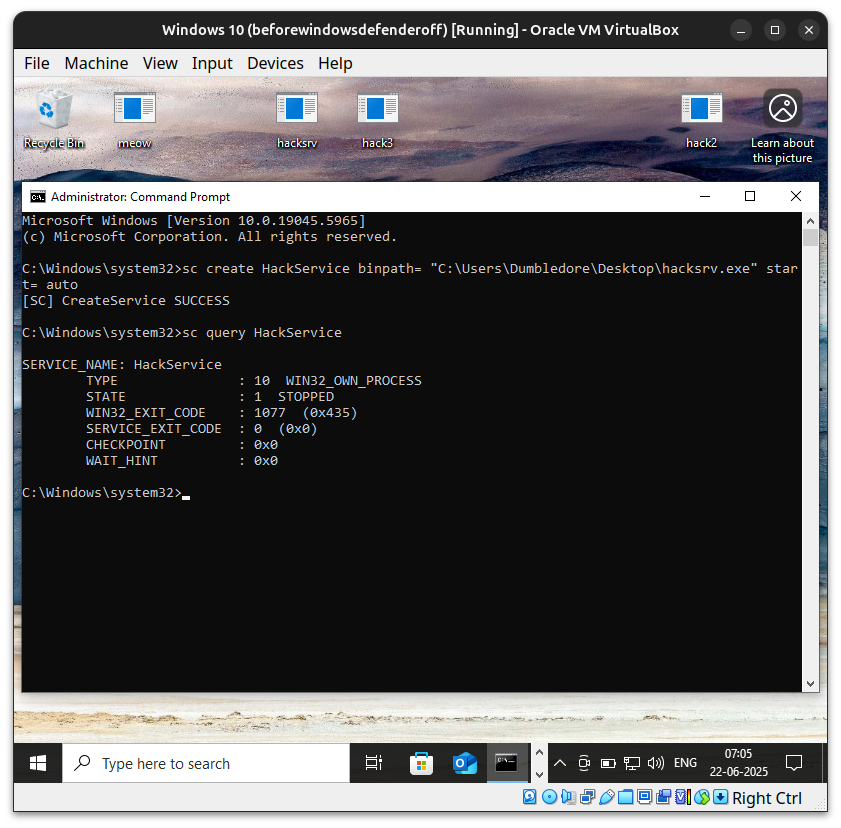Open the VirtualBox Machine menu
Viewport: 841px width, 828px height.
[96, 63]
